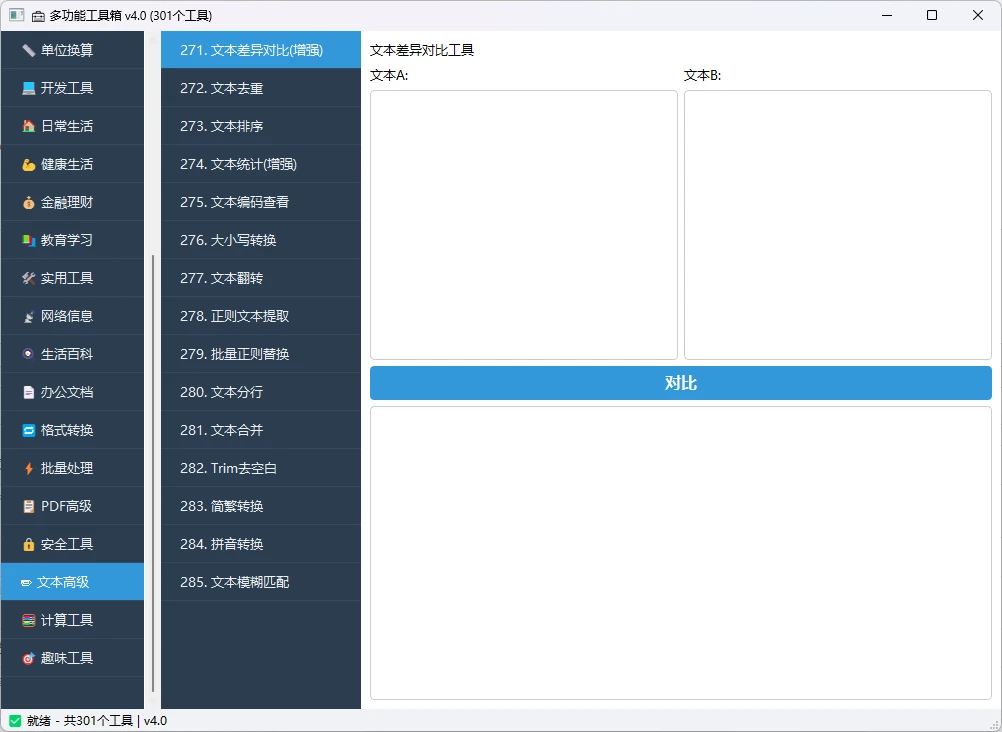Click the round icon beside 生活百科
Viewport: 1002px width, 732px height.
pyautogui.click(x=28, y=354)
